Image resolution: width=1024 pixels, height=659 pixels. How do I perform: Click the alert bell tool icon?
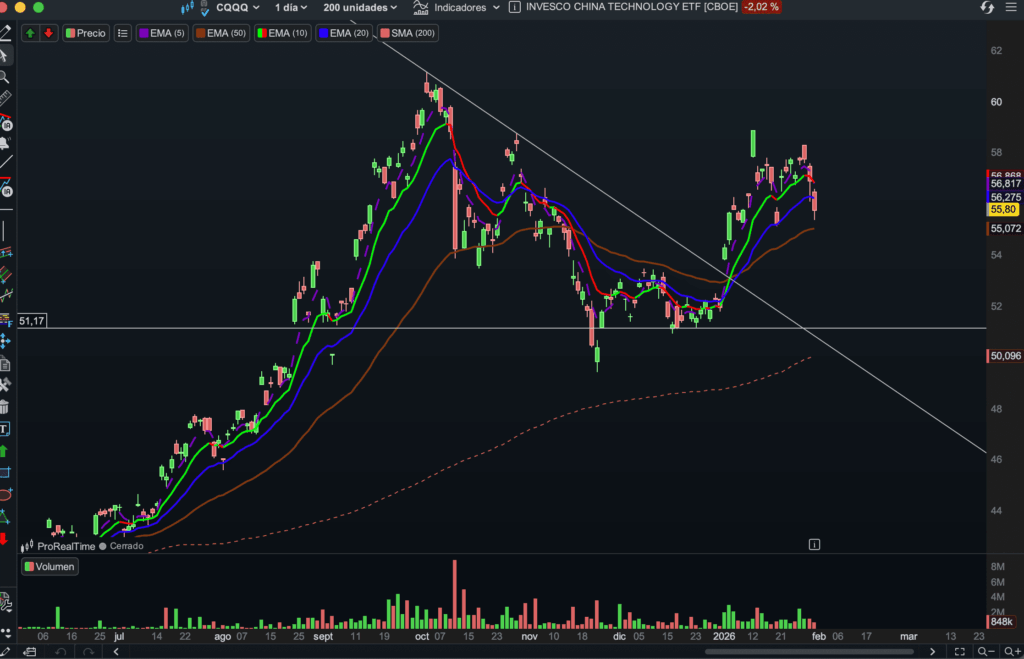(5, 143)
